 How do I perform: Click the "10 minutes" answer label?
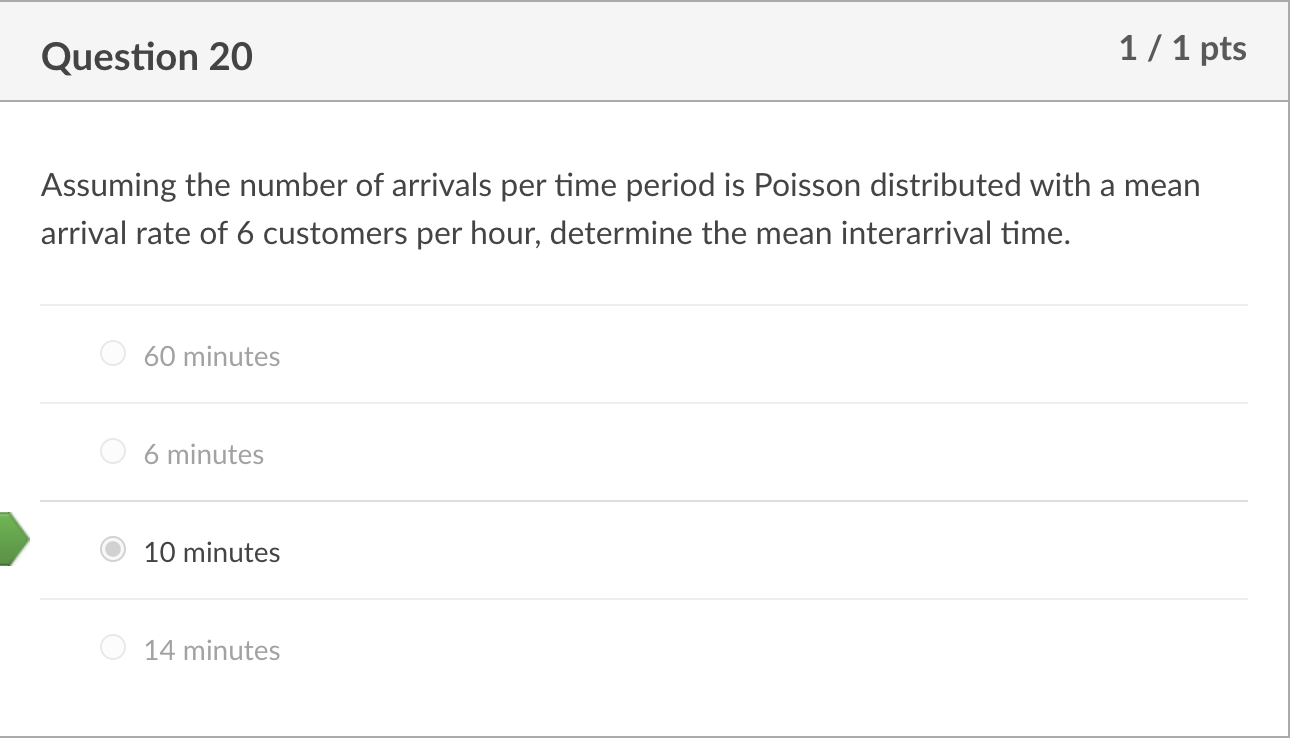click(x=212, y=552)
